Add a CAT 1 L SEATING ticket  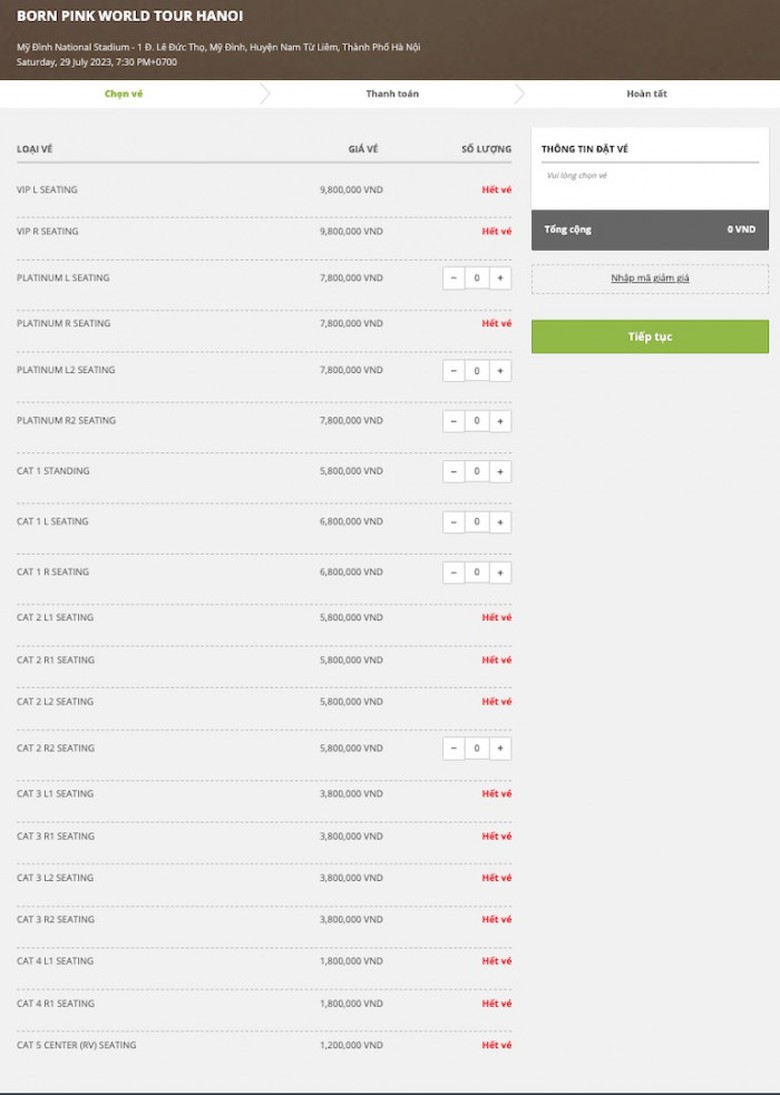click(500, 522)
